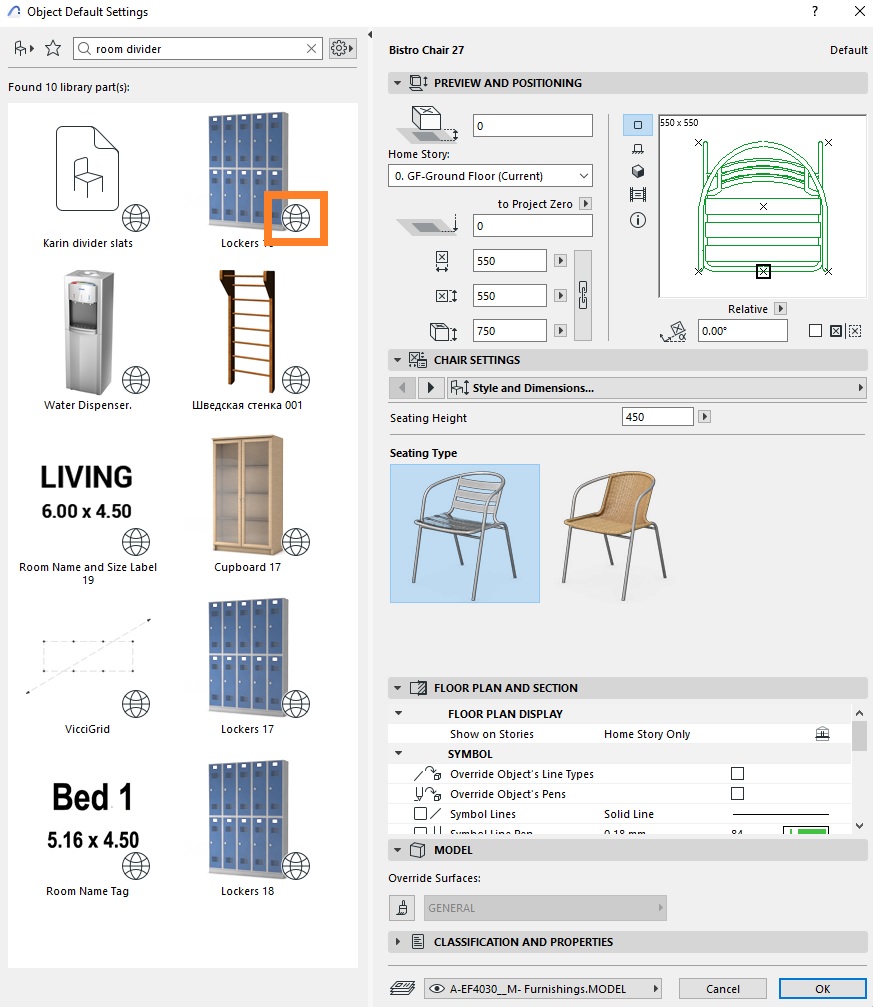Click the rotation angle icon
873x1007 pixels.
[x=673, y=331]
